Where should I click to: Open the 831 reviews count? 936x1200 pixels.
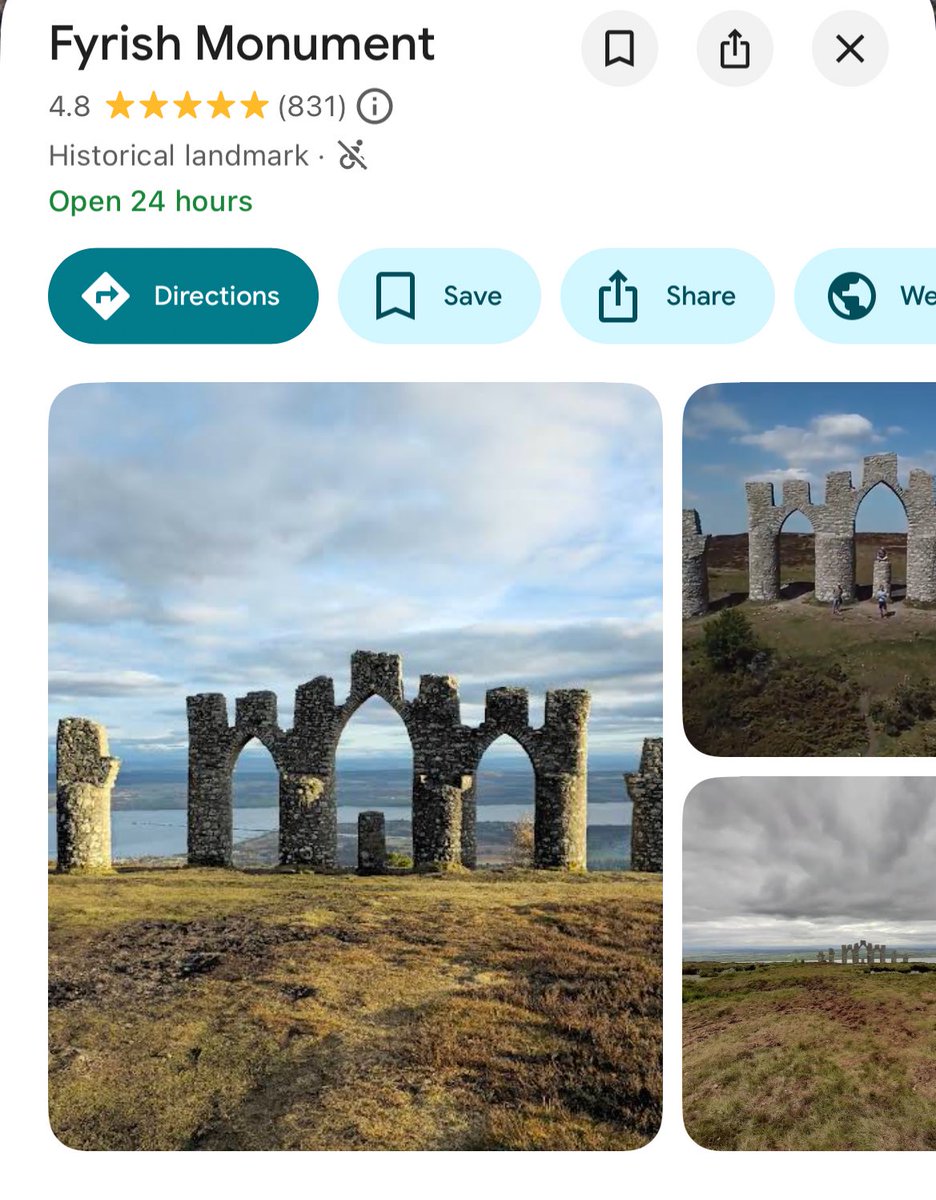[312, 105]
